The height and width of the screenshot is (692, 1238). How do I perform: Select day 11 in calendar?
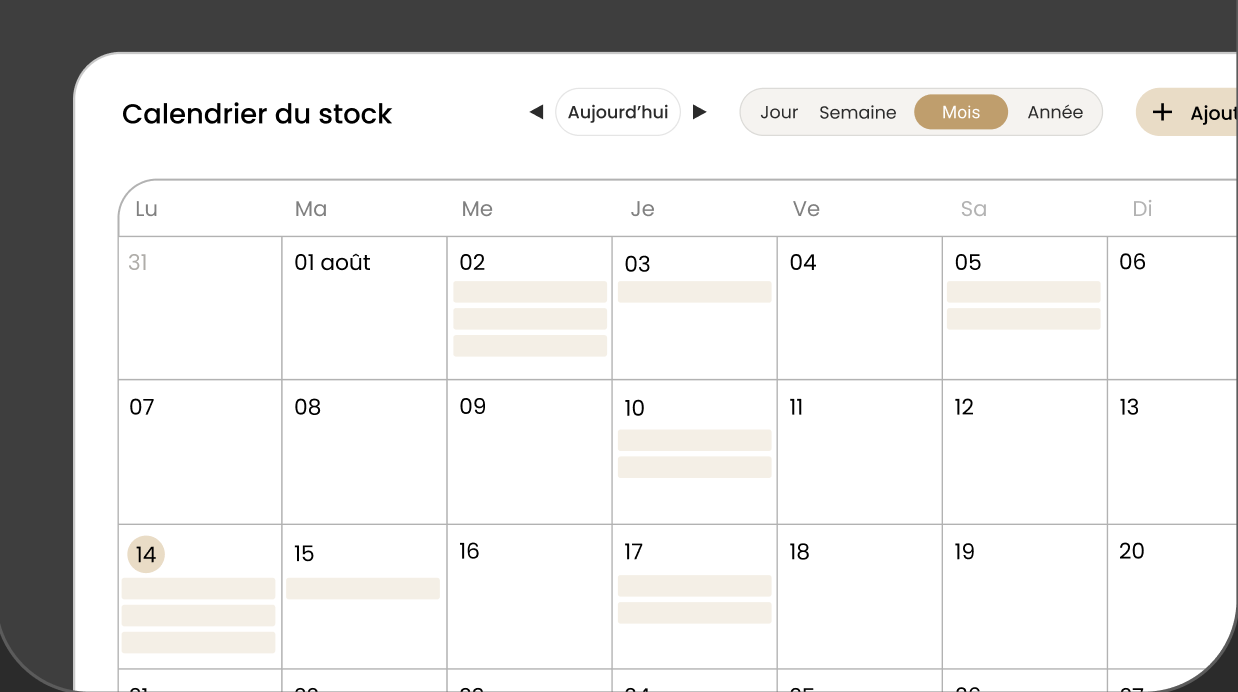[796, 407]
